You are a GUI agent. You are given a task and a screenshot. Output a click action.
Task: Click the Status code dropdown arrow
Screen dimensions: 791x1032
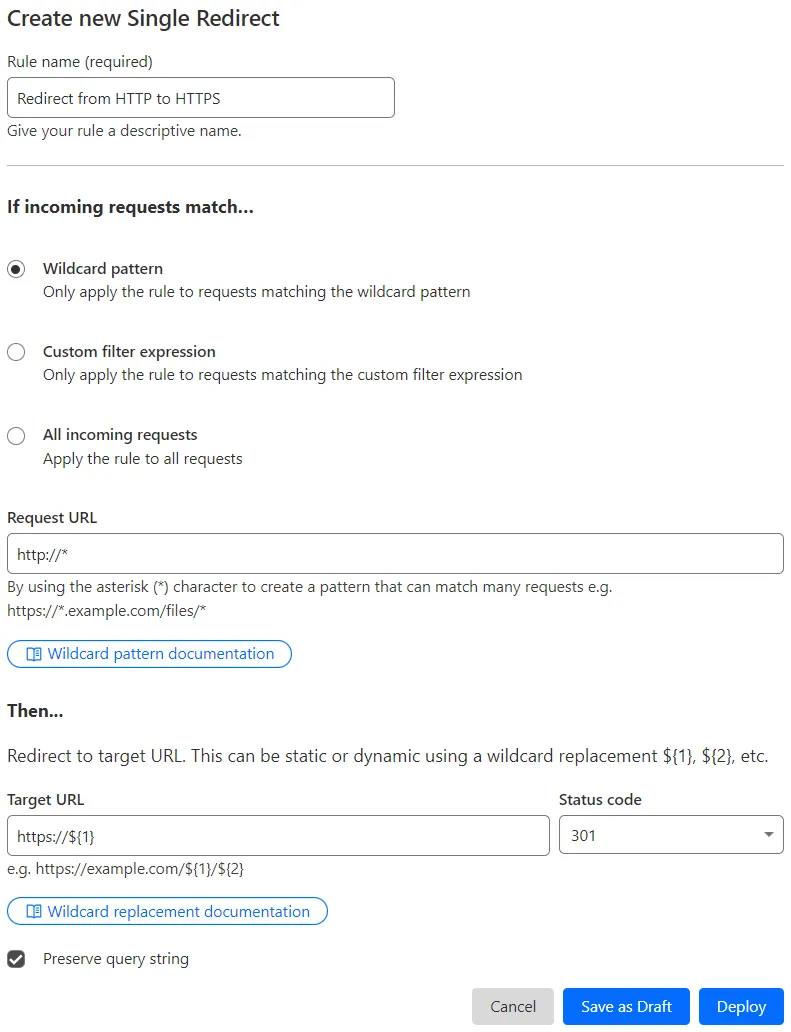pyautogui.click(x=768, y=834)
